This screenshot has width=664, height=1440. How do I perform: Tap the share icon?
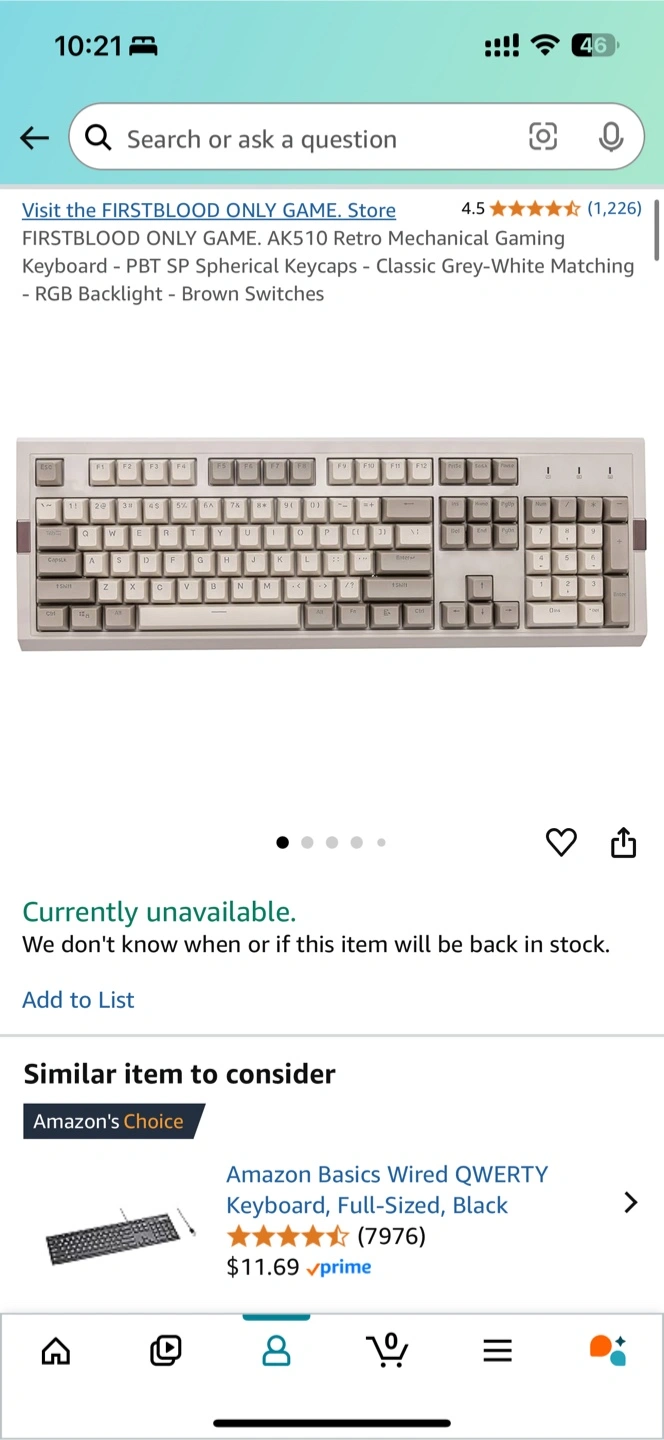pos(623,843)
